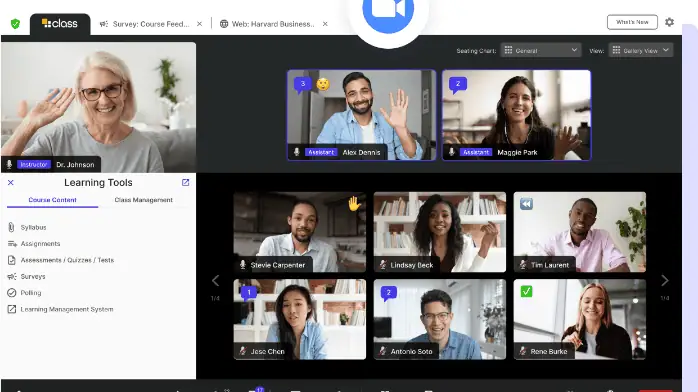
Task: Pop out the Learning Tools panel
Action: (185, 182)
